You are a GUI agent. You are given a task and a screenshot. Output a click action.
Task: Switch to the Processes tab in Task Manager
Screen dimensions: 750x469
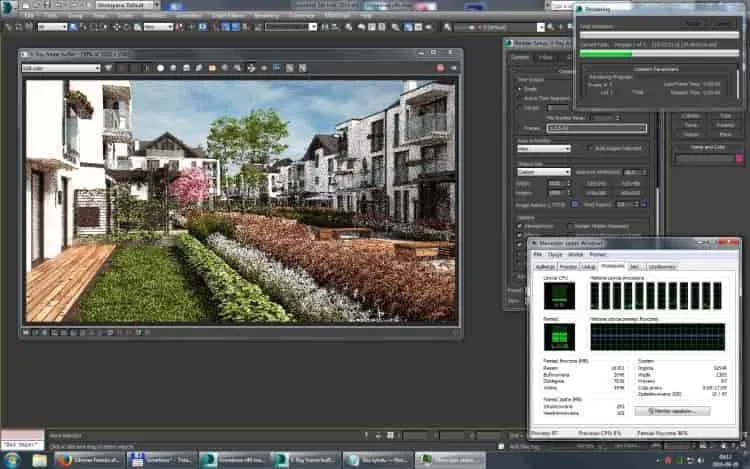(x=568, y=267)
